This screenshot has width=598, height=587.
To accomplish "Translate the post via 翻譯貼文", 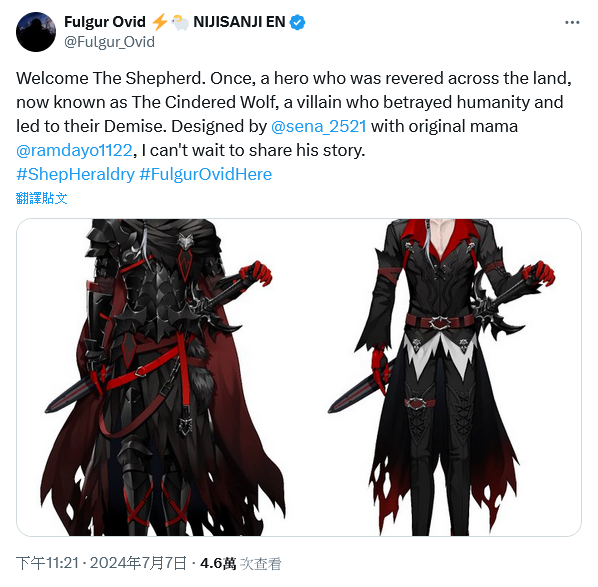I will coord(42,198).
